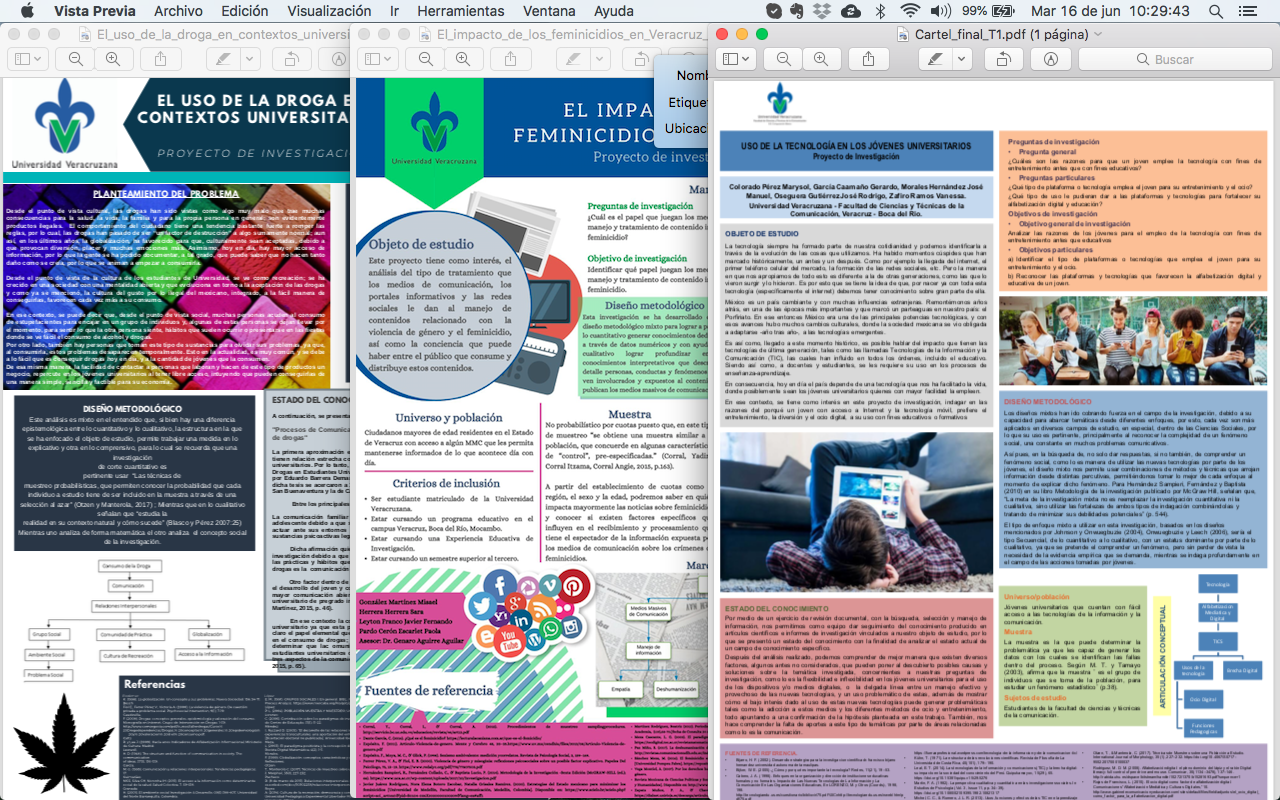The height and width of the screenshot is (800, 1280).
Task: Share the El_impacto_de_los_feminicidios document
Action: tap(511, 59)
